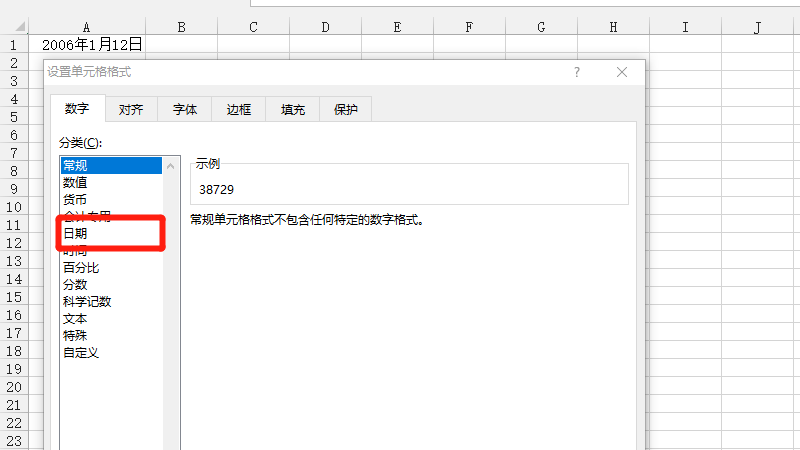Image resolution: width=800 pixels, height=450 pixels.
Task: Select 自定义 category
Action: click(81, 353)
